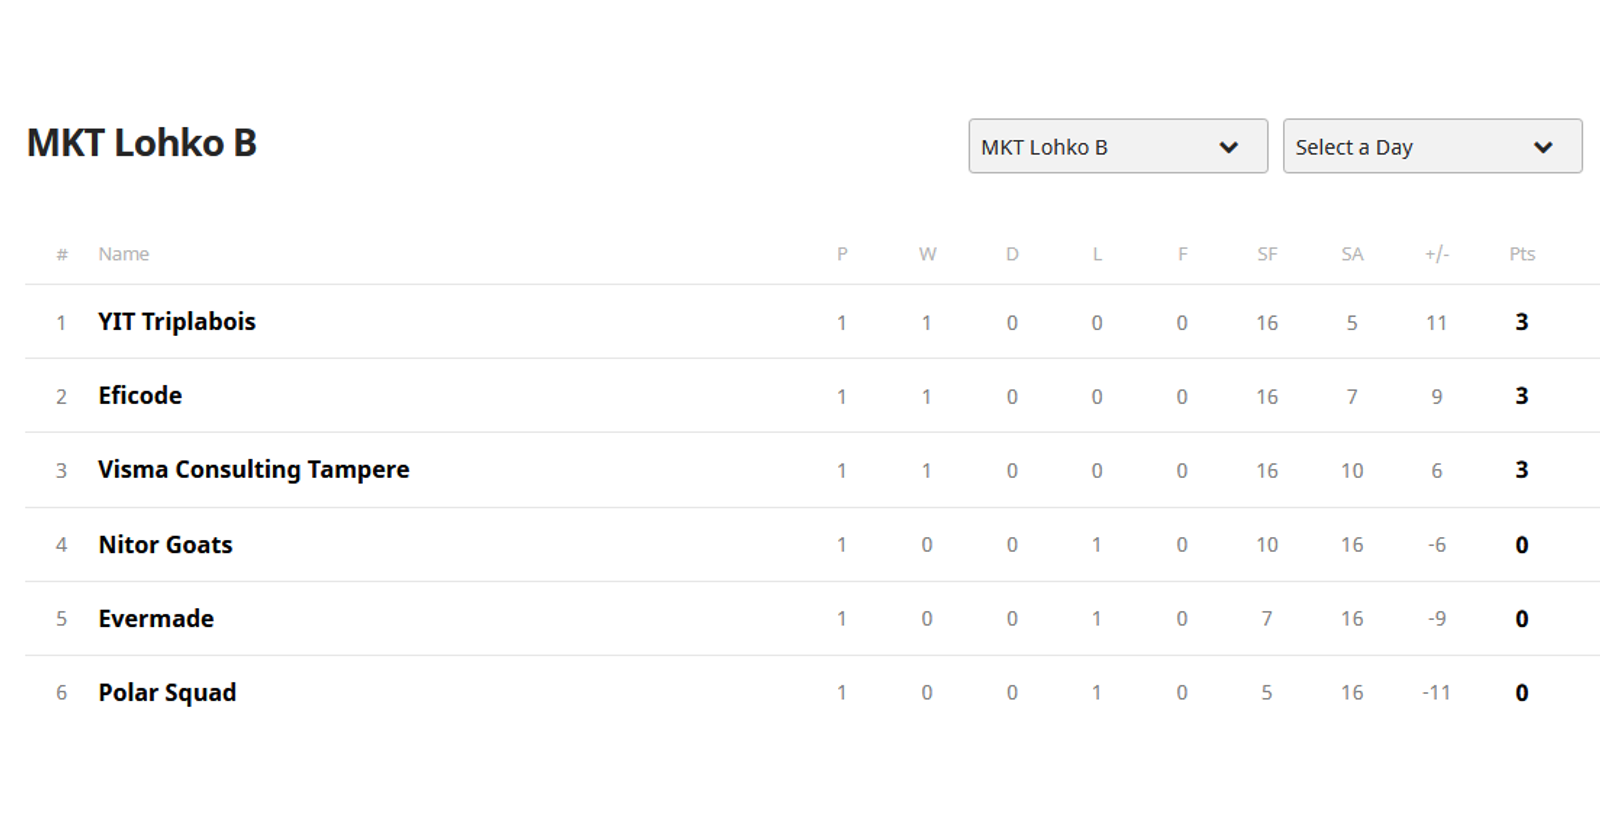Screen dimensions: 1600x840
Task: Click YIT Triplabois points value 3
Action: click(x=1521, y=321)
